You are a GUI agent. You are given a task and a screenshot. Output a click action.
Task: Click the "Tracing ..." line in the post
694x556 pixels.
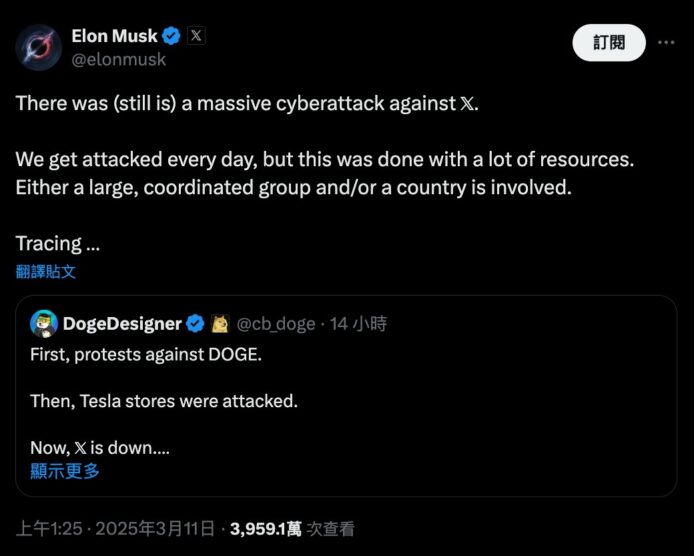(x=57, y=243)
